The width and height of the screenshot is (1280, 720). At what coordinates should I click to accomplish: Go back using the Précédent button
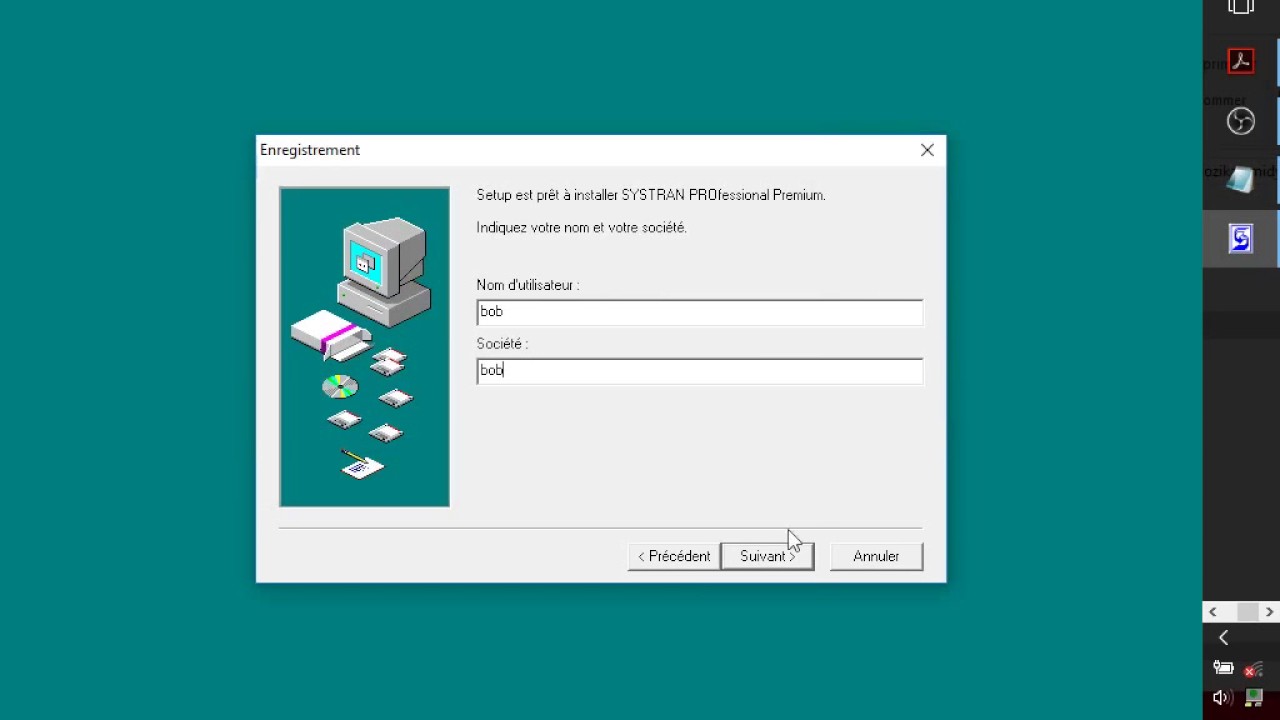pyautogui.click(x=673, y=556)
